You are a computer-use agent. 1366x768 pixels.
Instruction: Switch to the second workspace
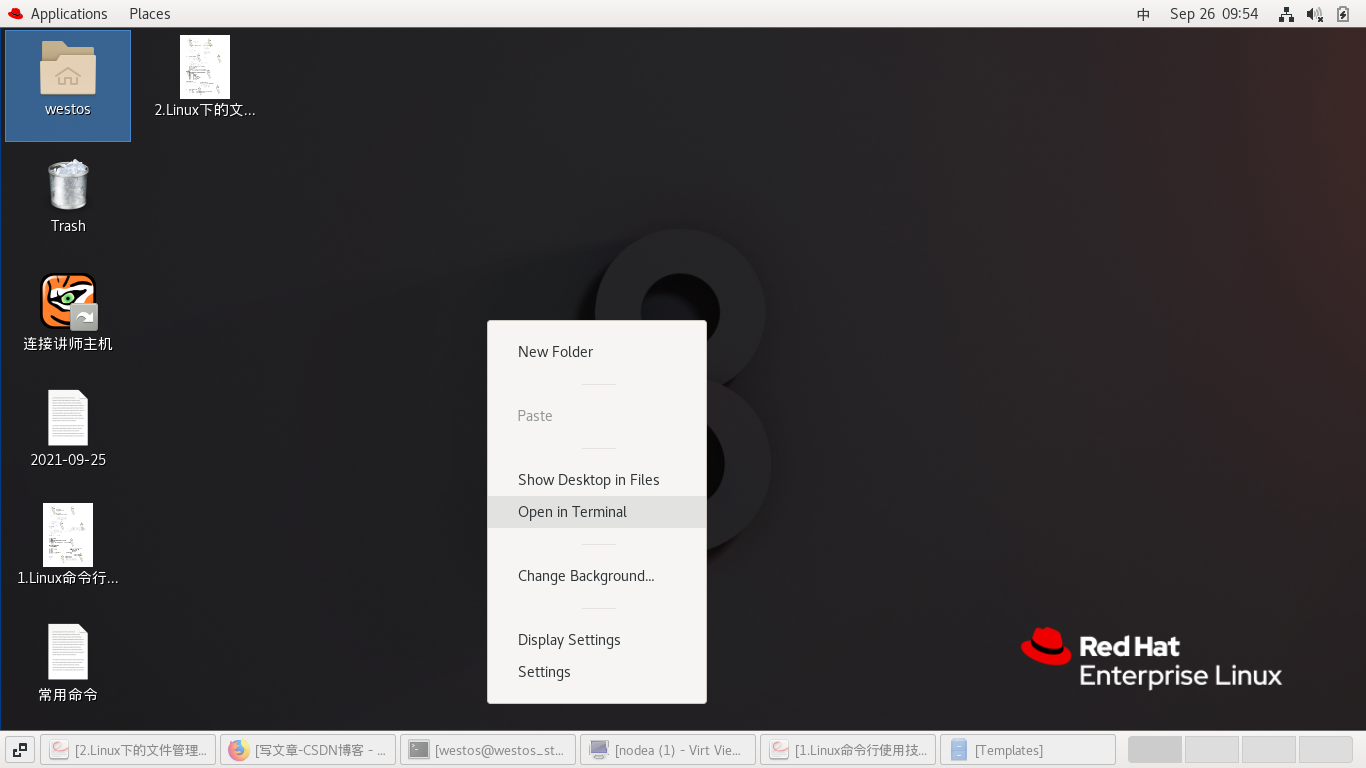(x=1212, y=750)
